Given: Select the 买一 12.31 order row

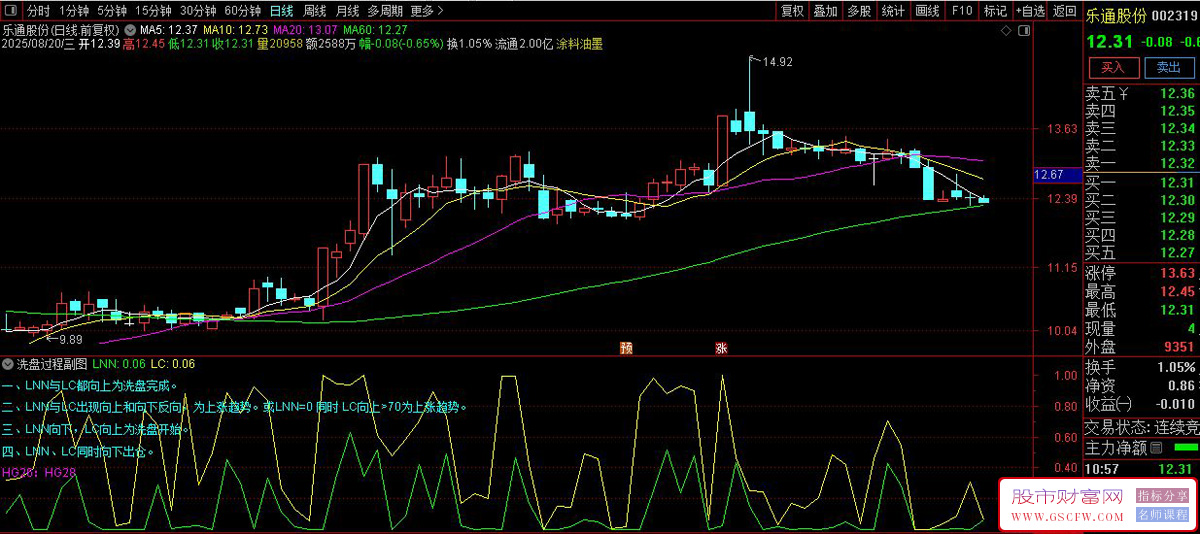Looking at the screenshot, I should pyautogui.click(x=1142, y=183).
